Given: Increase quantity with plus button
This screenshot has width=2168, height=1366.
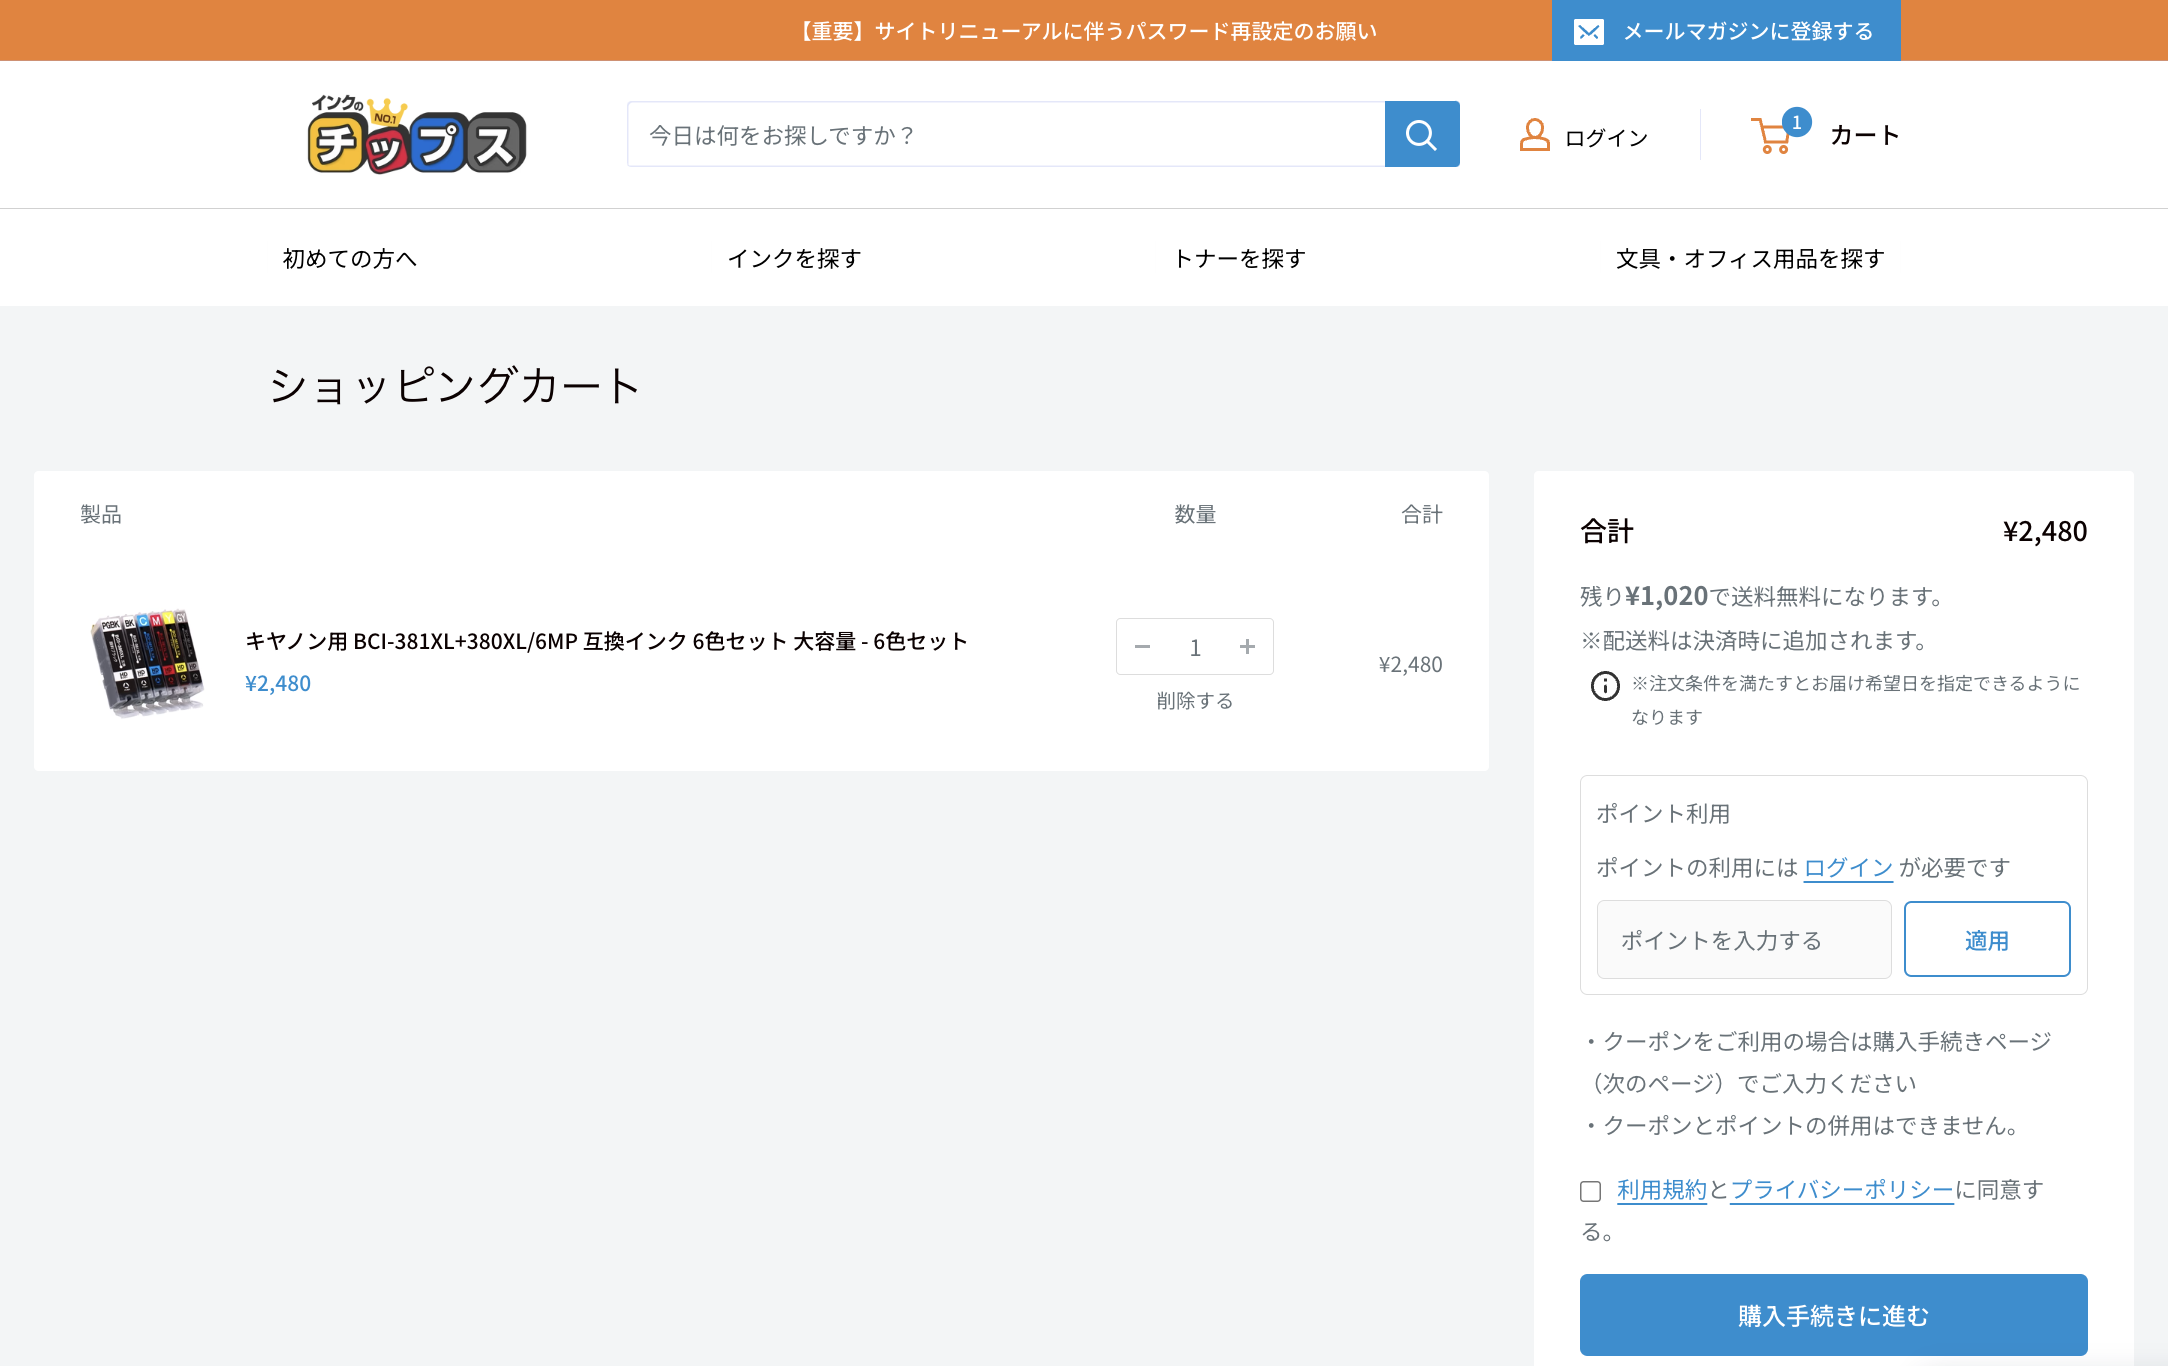Looking at the screenshot, I should click(x=1247, y=647).
